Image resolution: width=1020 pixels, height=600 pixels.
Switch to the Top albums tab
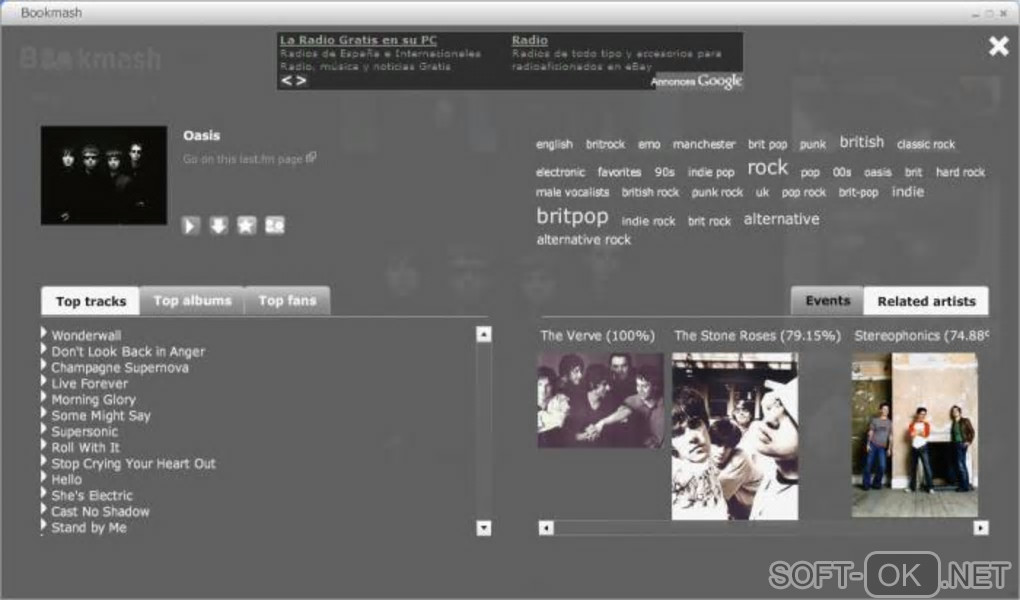(x=193, y=301)
